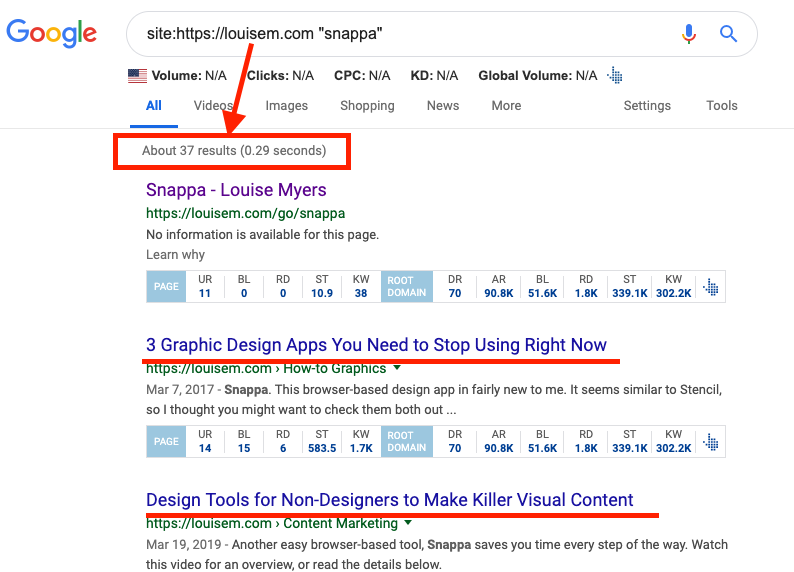
Task: Click ST value 583.5
Action: (x=322, y=448)
